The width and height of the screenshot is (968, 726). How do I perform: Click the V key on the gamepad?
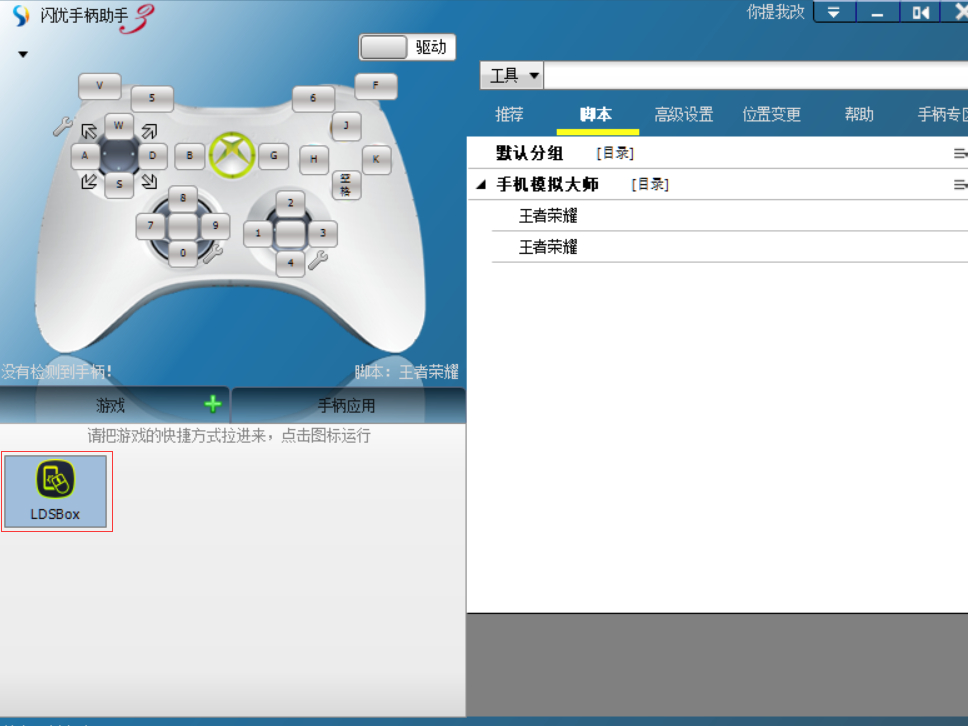99,86
